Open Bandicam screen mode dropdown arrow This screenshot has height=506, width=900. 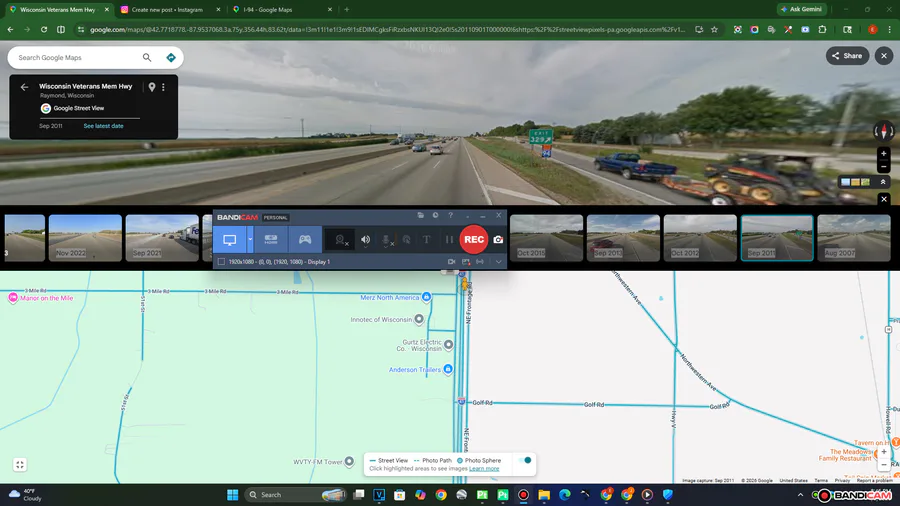point(250,240)
